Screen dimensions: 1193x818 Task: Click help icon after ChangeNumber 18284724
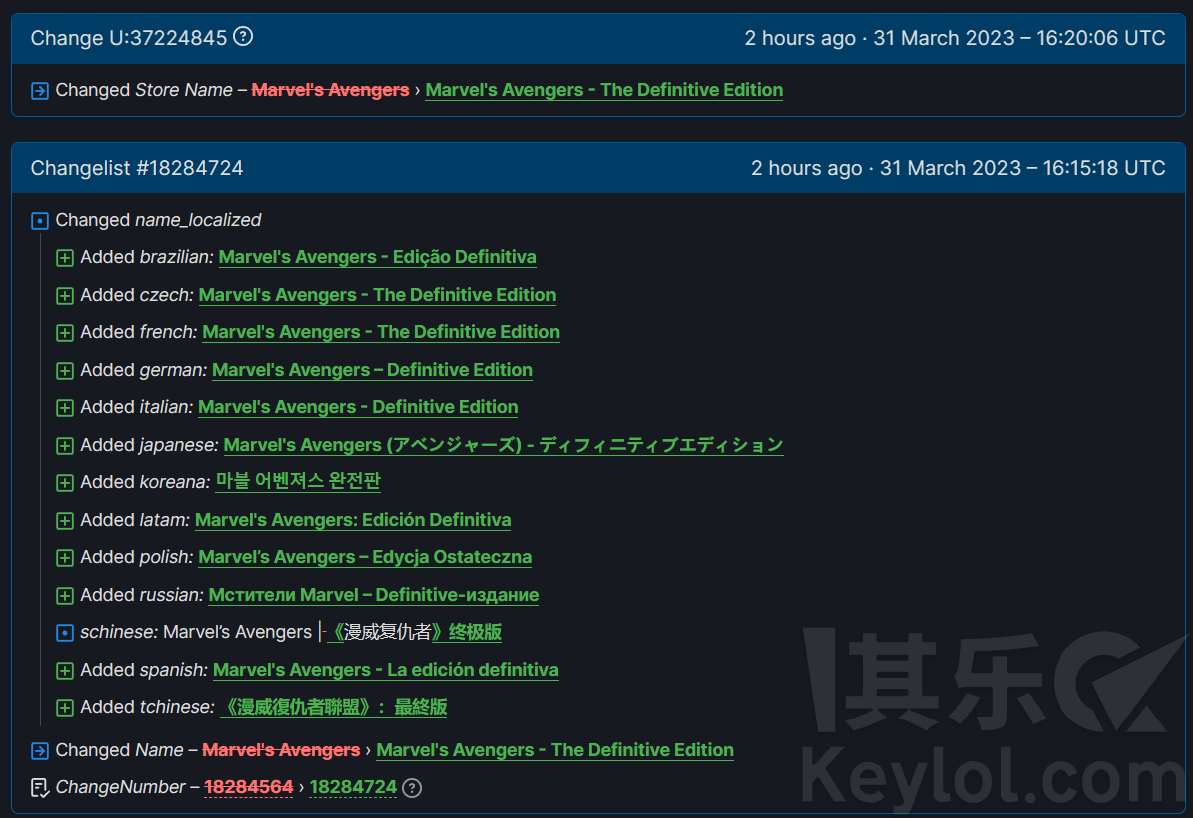pyautogui.click(x=412, y=788)
